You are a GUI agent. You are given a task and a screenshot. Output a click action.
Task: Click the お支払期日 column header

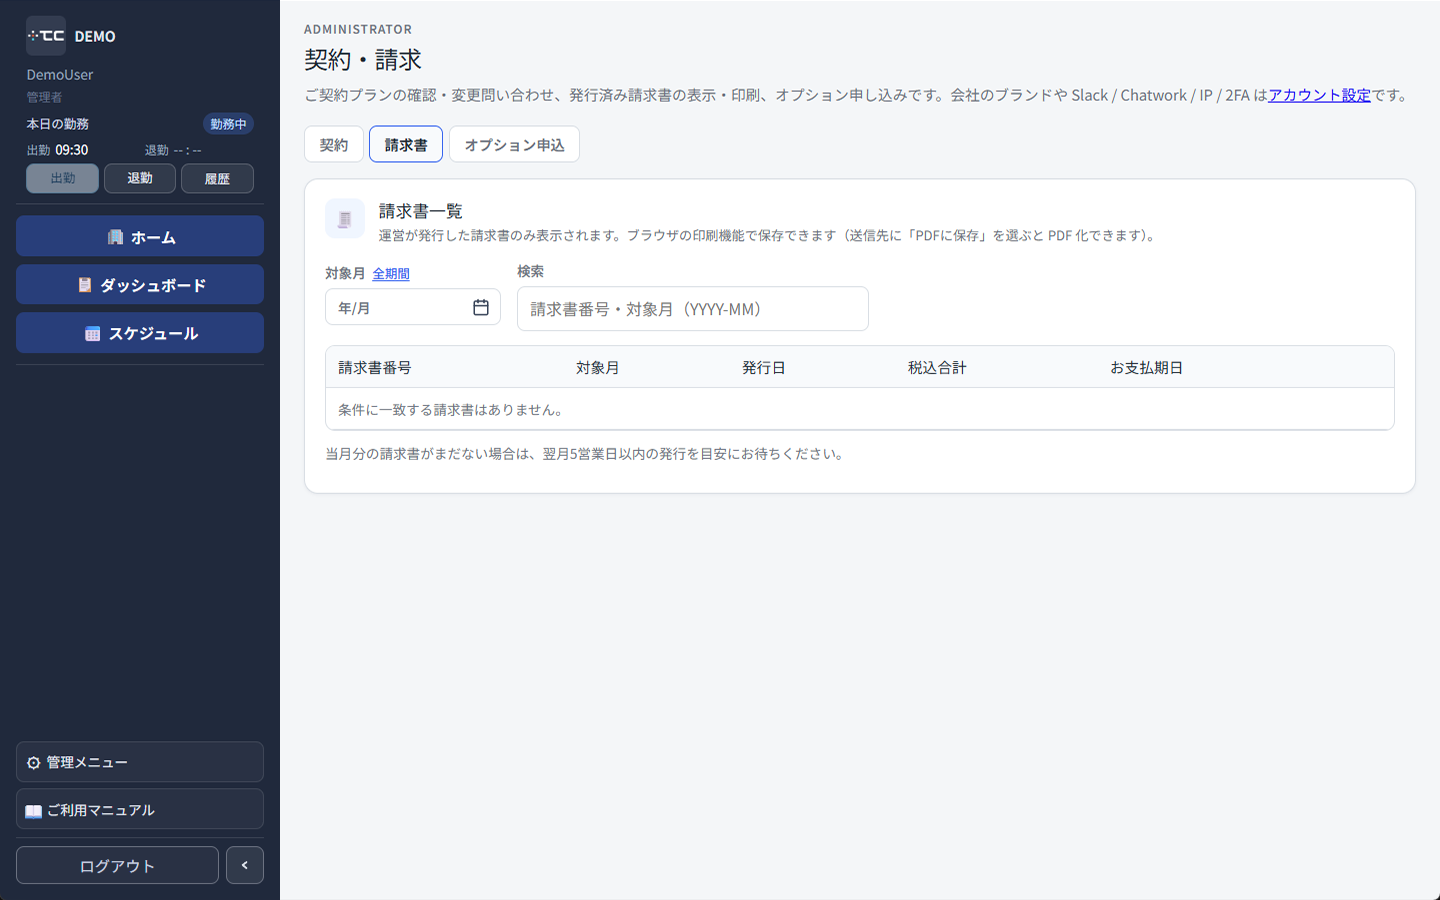point(1146,368)
